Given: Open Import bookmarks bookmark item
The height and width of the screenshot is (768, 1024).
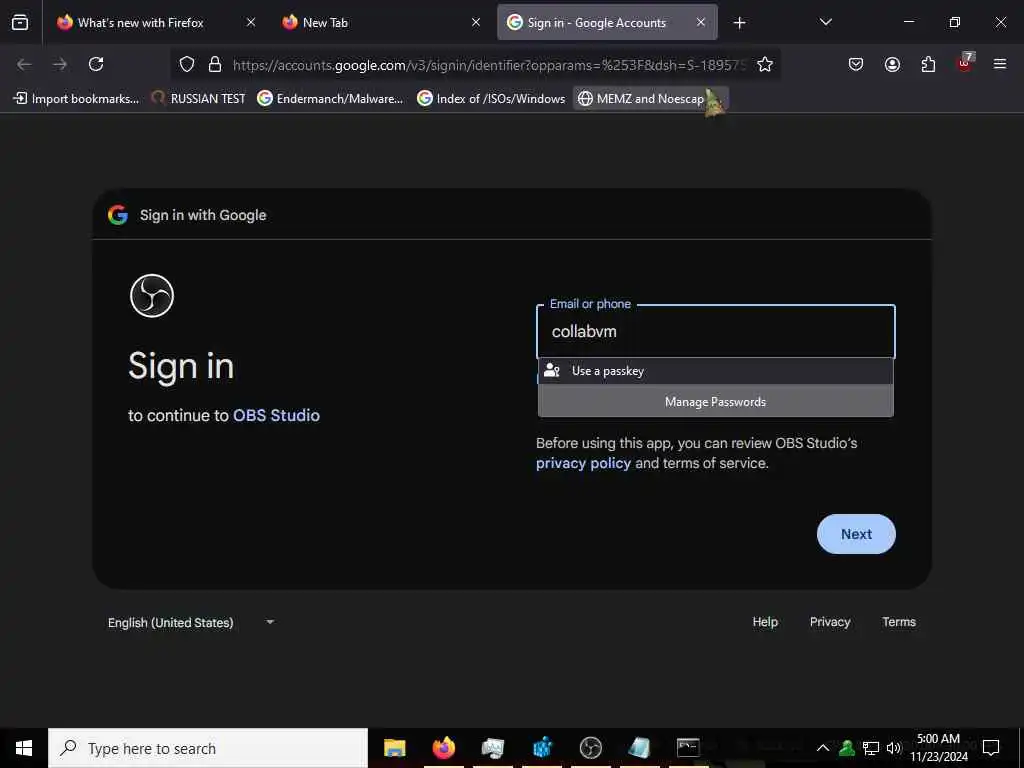Looking at the screenshot, I should 76,99.
